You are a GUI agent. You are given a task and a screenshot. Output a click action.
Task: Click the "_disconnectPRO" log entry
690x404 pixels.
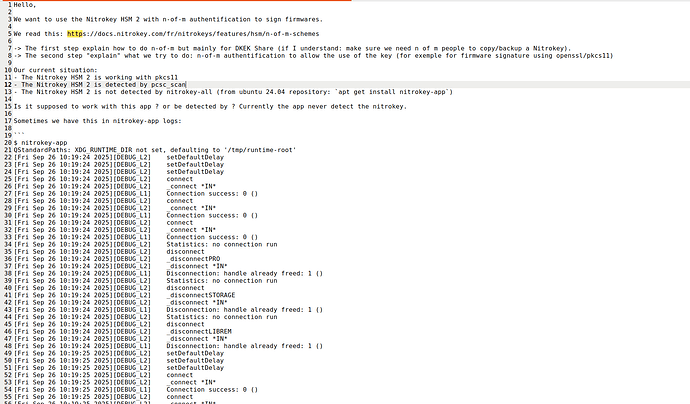coord(193,259)
